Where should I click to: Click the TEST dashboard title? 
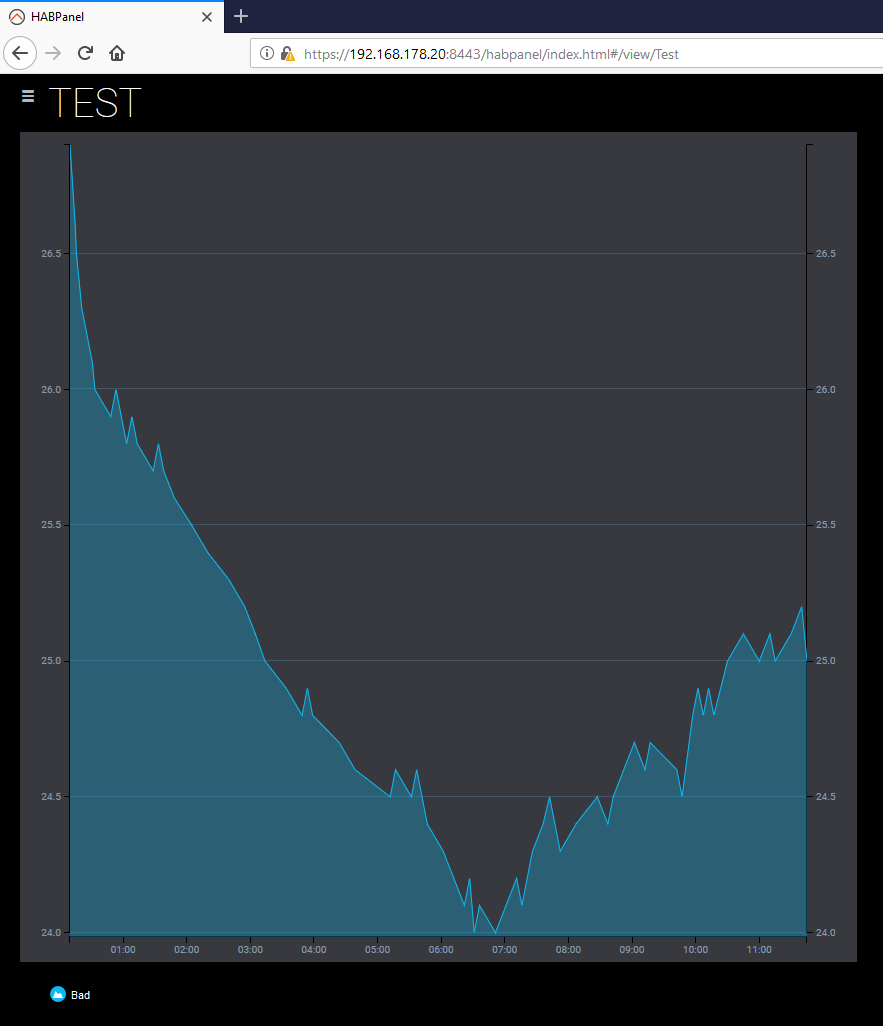click(x=95, y=103)
